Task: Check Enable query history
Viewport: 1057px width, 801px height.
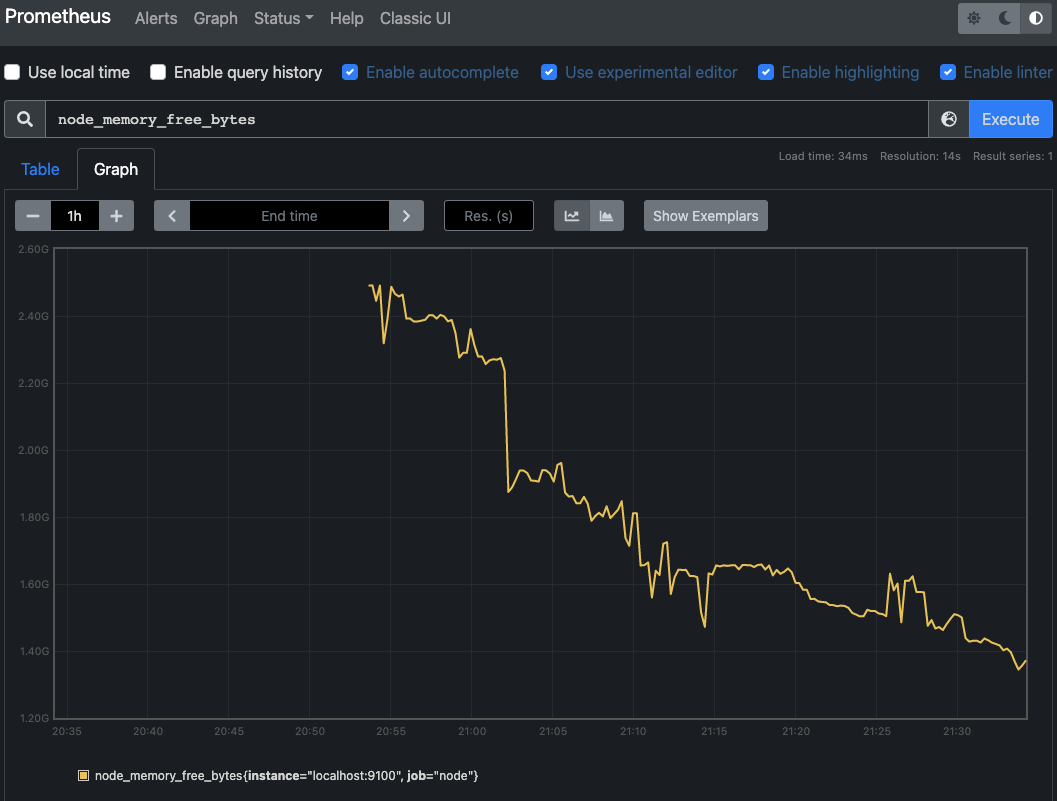Action: (x=158, y=72)
